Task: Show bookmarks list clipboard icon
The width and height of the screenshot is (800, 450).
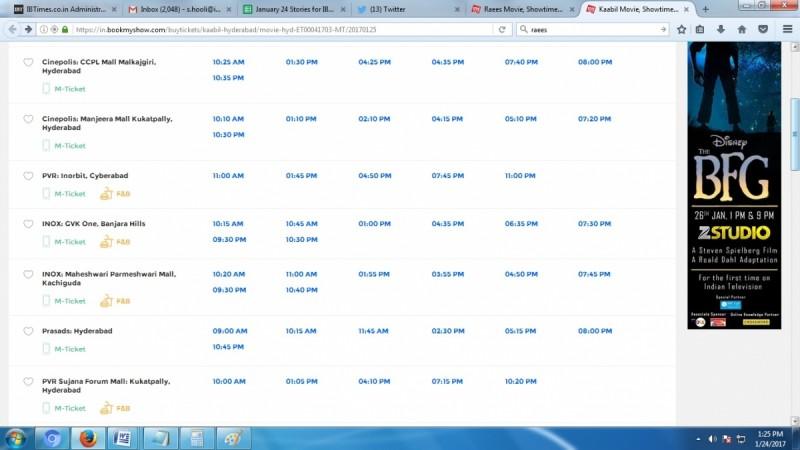Action: (700, 30)
